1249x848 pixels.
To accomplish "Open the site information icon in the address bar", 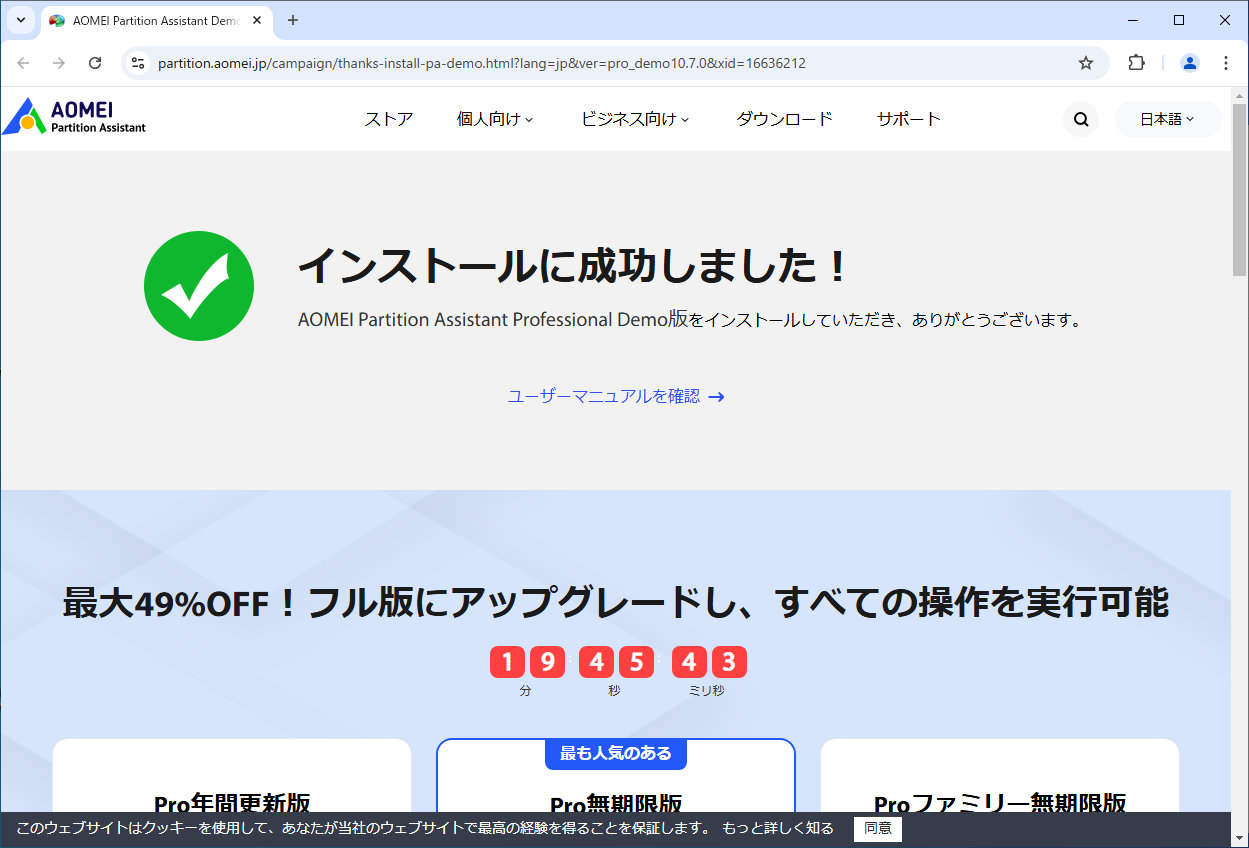I will (x=137, y=62).
